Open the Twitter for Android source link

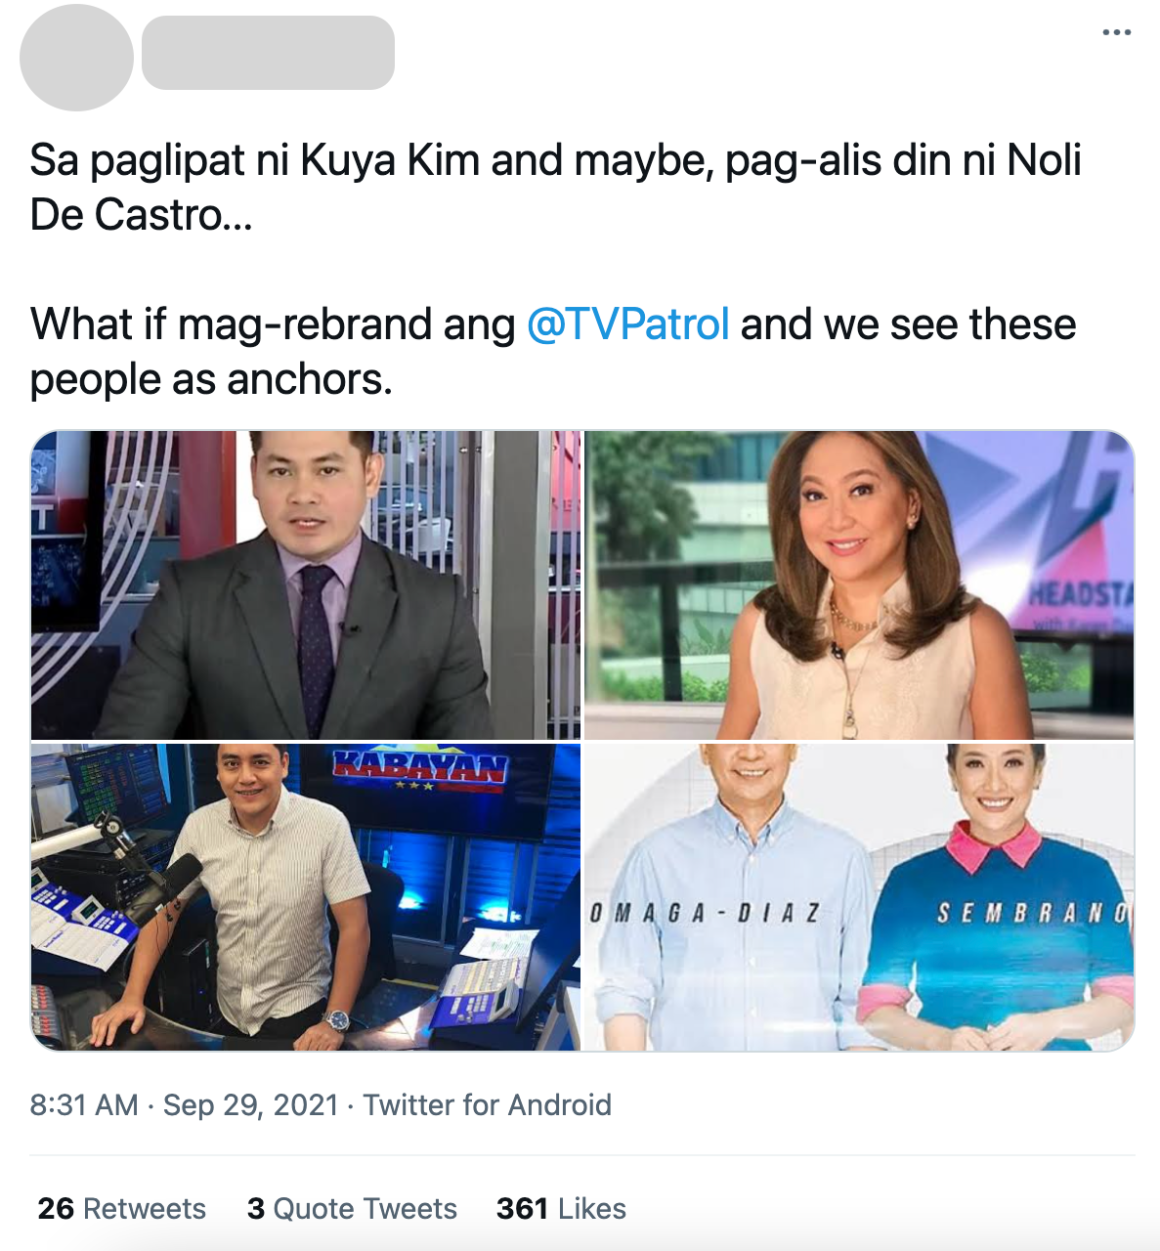pos(487,1105)
